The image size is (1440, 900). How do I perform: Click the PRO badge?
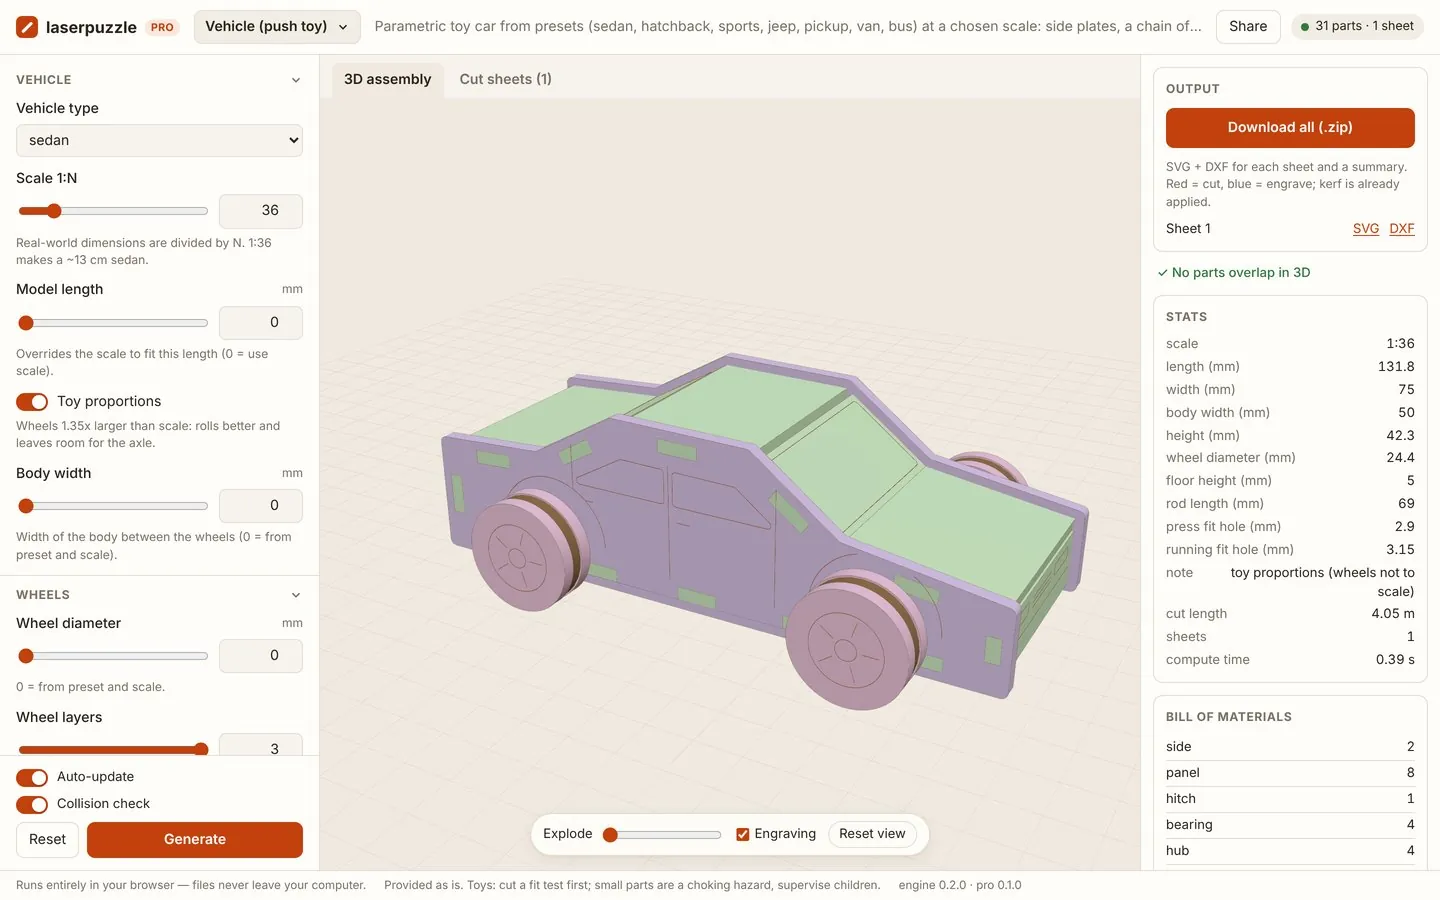[162, 27]
